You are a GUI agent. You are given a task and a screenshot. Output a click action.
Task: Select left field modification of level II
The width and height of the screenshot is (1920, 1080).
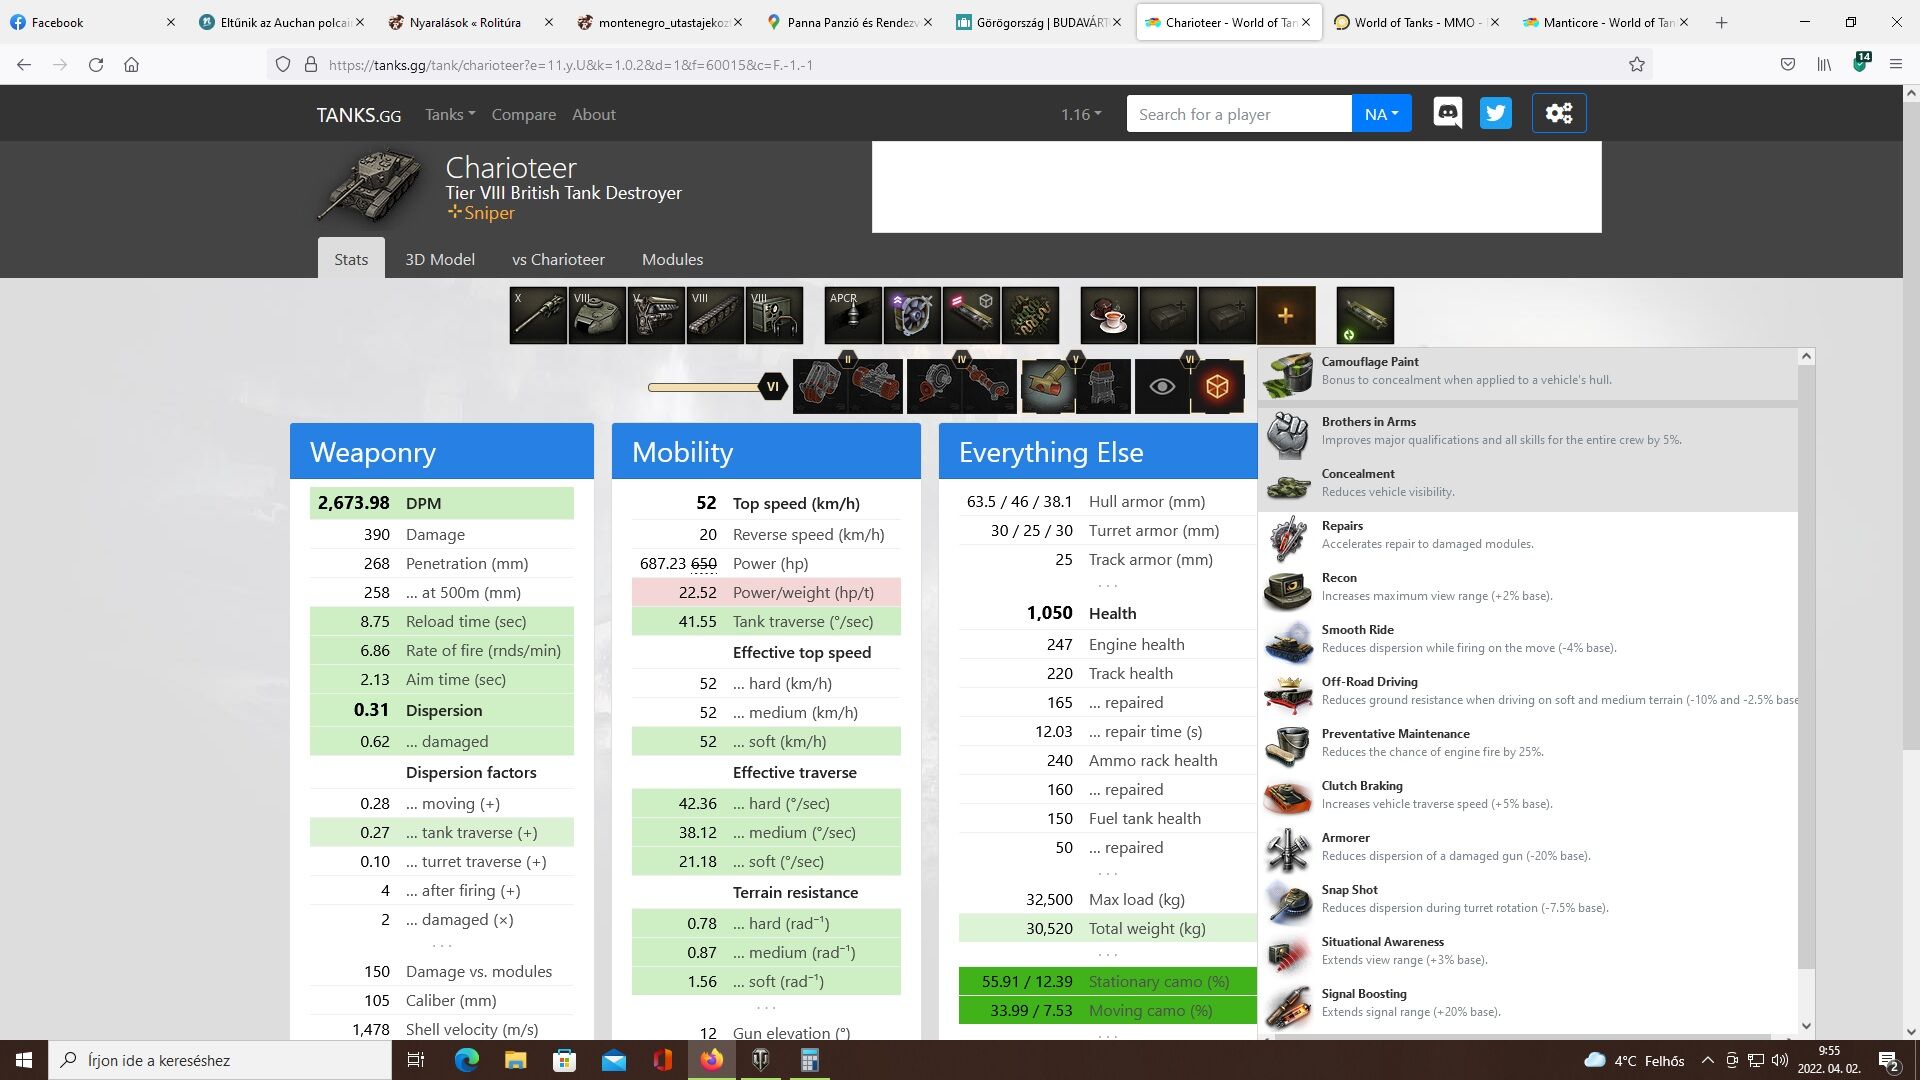pos(820,386)
